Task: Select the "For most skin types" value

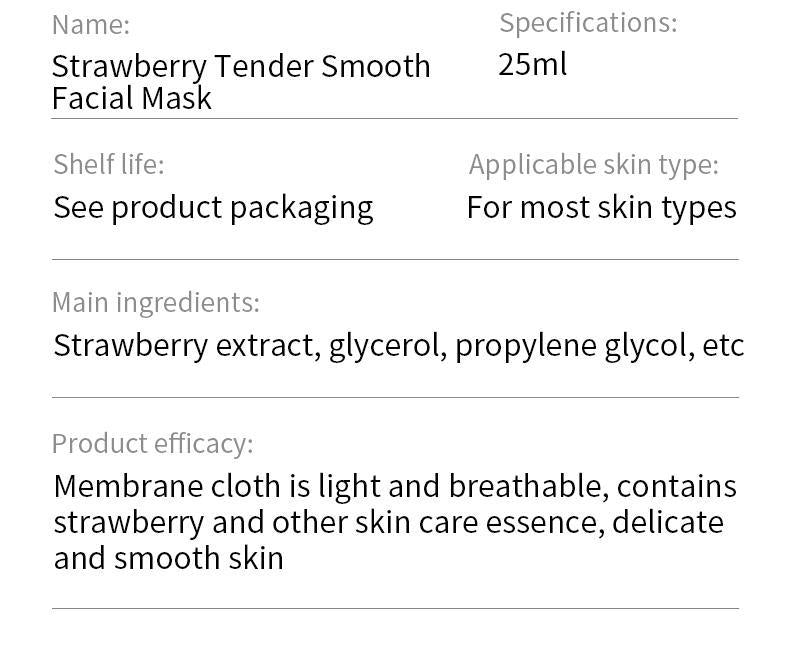Action: [601, 207]
